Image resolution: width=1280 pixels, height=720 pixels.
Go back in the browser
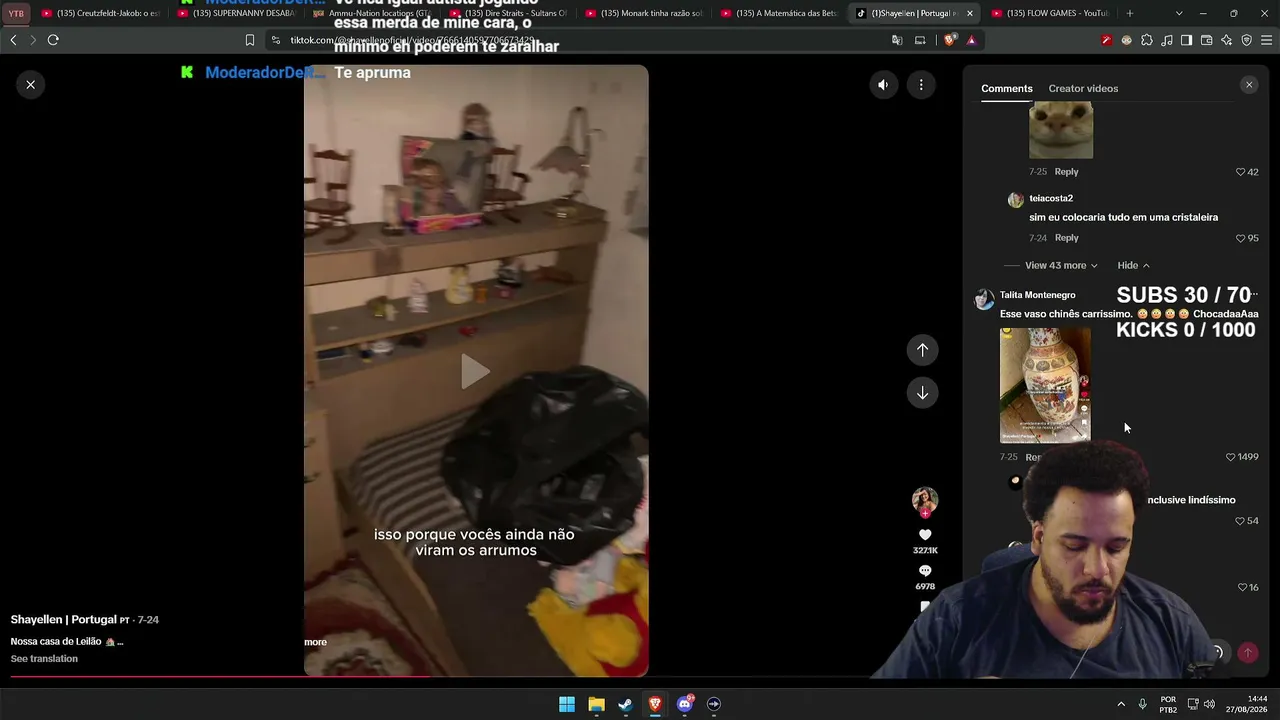13,40
